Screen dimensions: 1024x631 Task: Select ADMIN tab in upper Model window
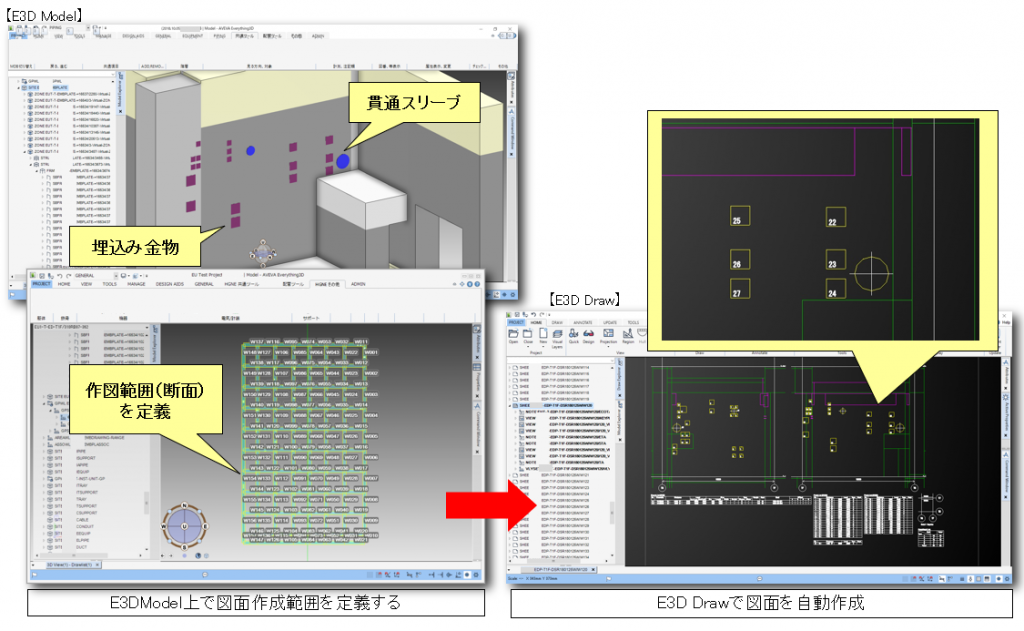click(x=318, y=36)
